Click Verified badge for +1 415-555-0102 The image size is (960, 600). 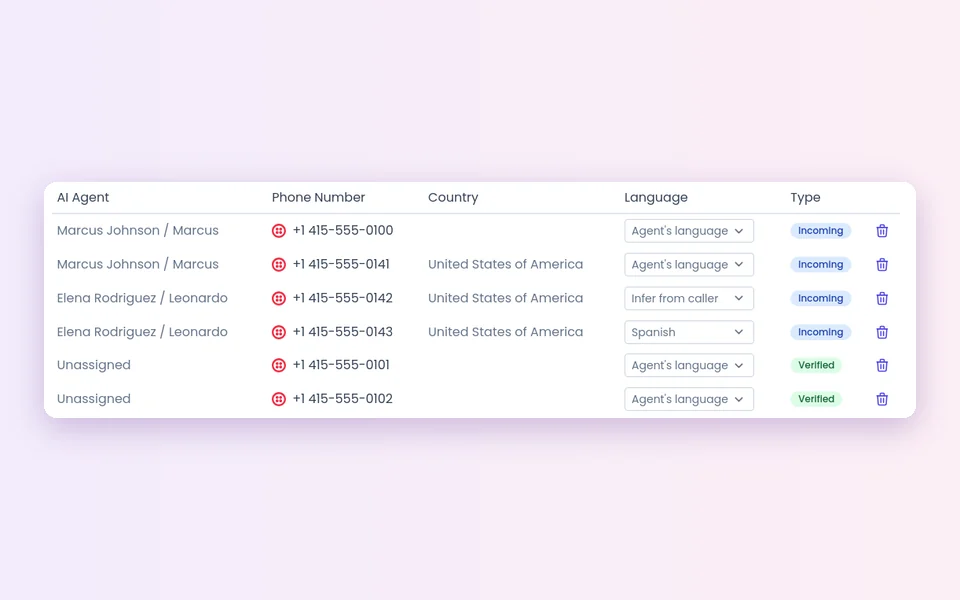click(x=816, y=399)
